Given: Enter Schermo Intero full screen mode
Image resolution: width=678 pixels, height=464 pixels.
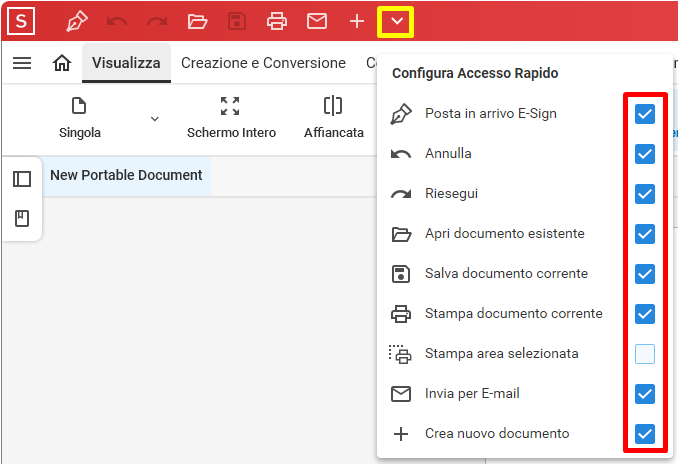Looking at the screenshot, I should (x=230, y=106).
